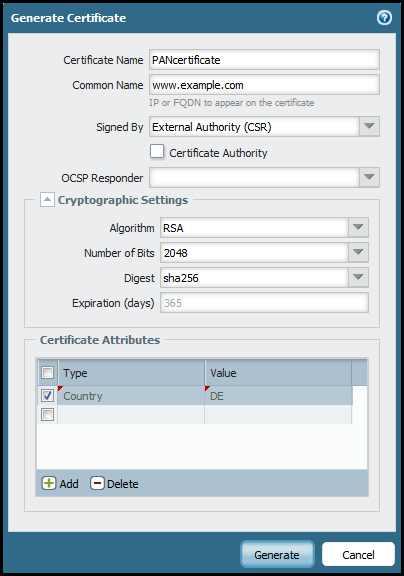Click the Cancel button
This screenshot has height=576, width=404.
(x=358, y=554)
